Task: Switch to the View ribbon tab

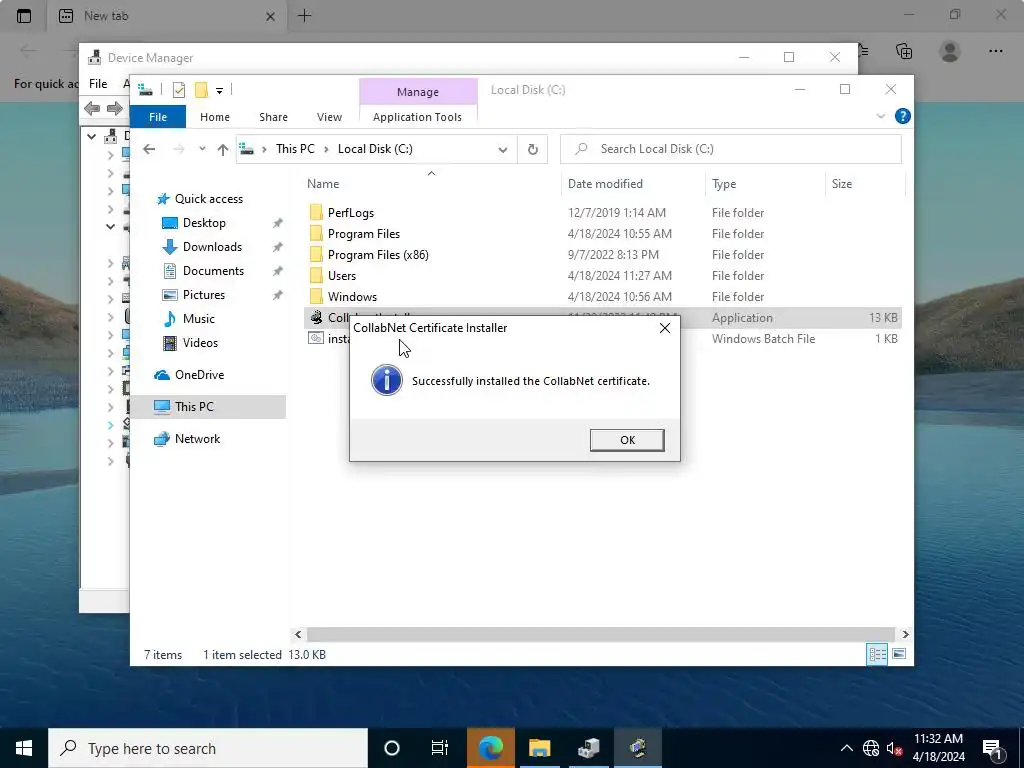Action: pos(329,117)
